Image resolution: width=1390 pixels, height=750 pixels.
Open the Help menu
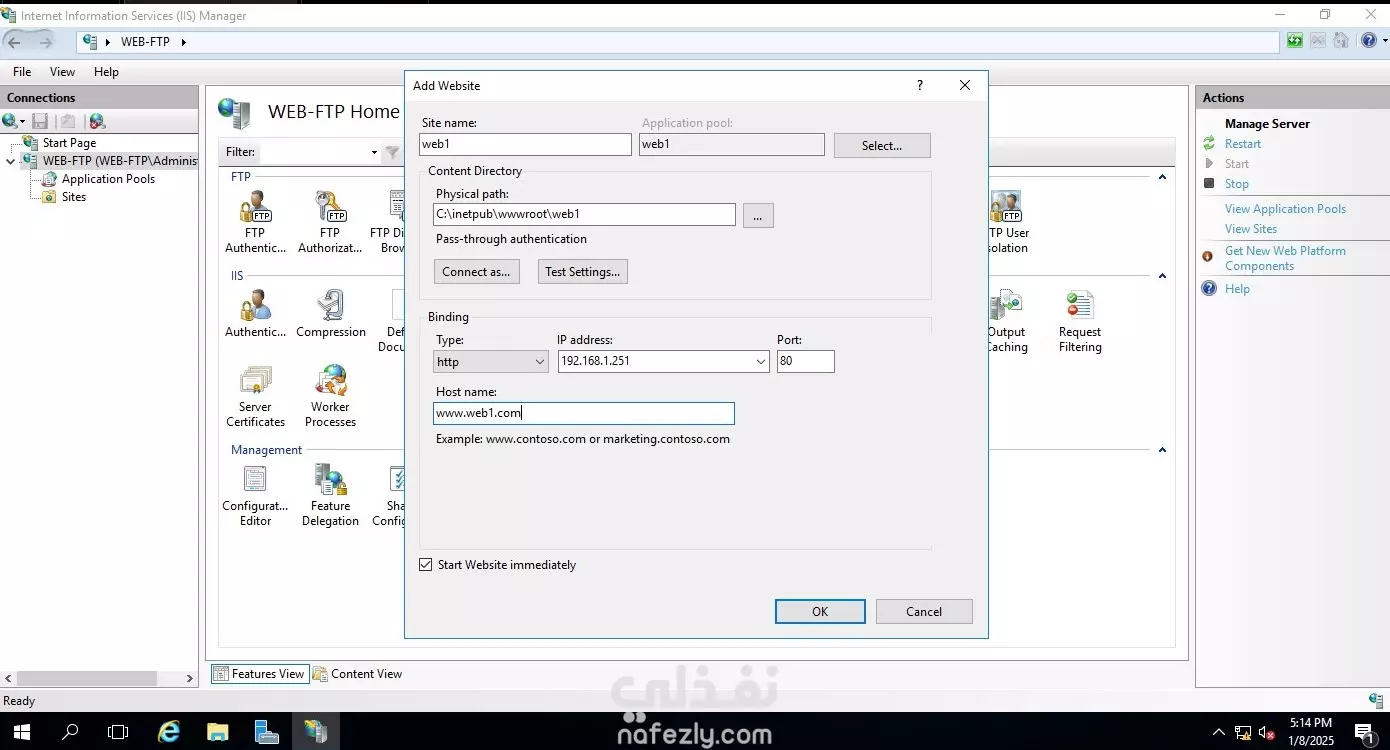[106, 72]
